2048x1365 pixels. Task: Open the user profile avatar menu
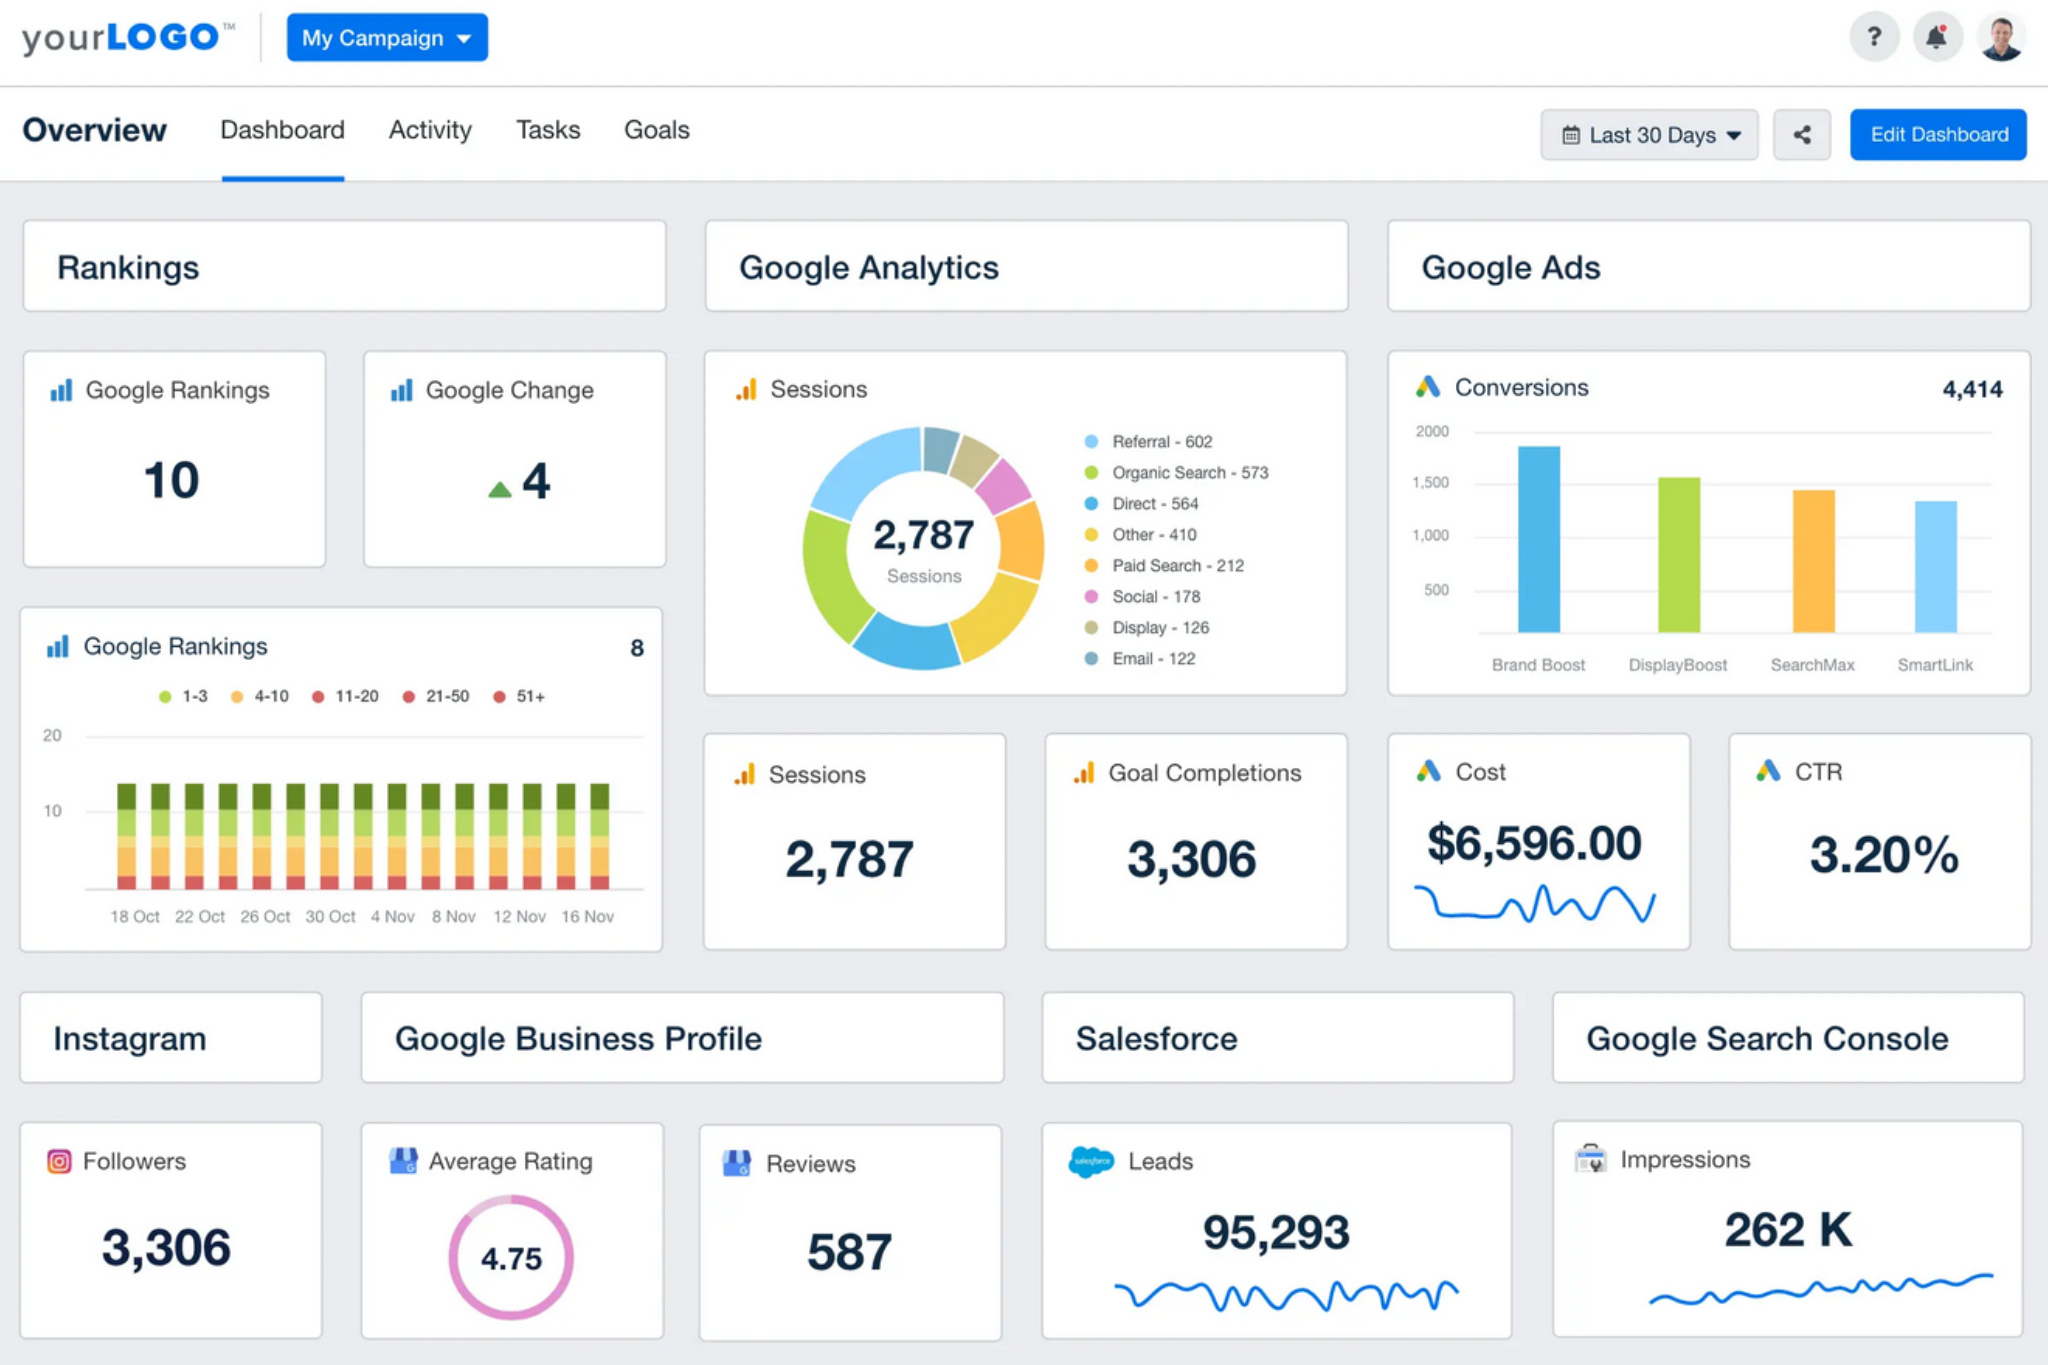(x=2001, y=38)
